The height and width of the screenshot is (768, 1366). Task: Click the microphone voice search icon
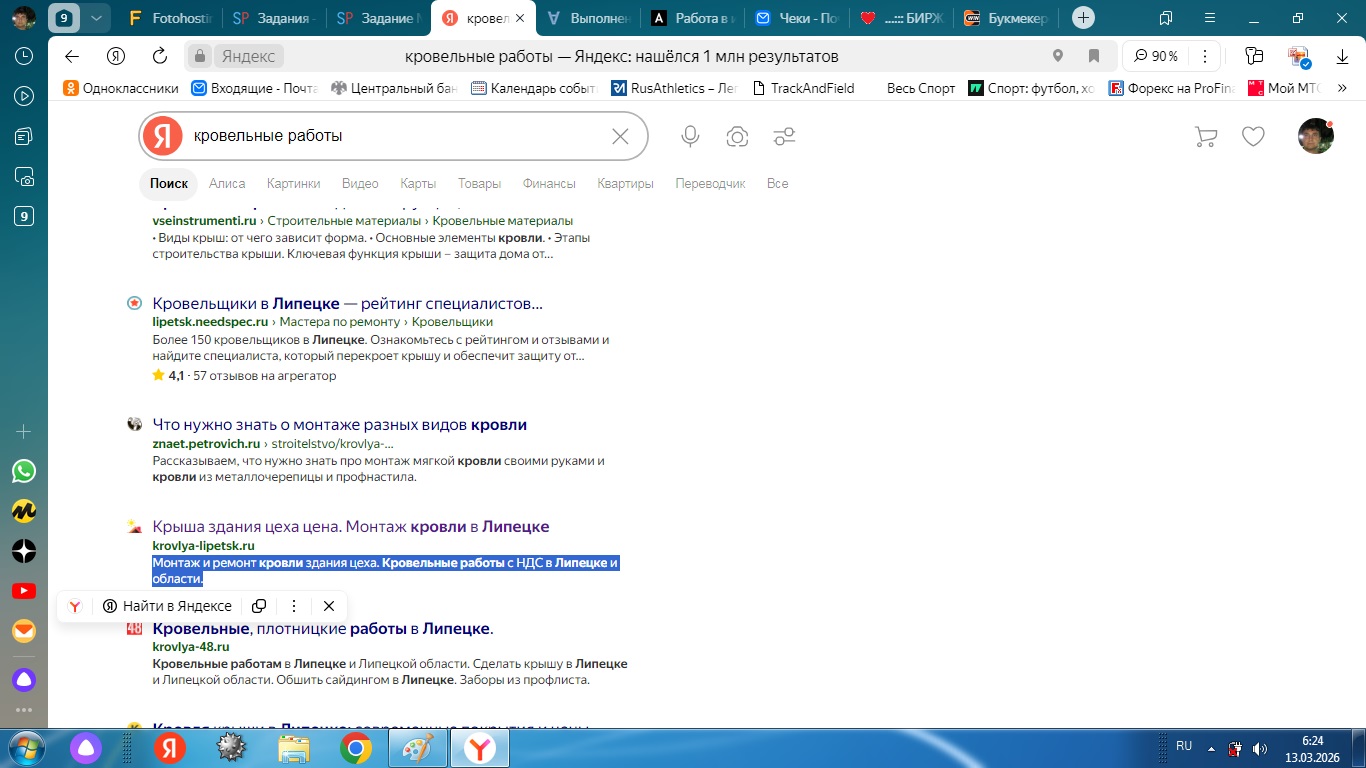pyautogui.click(x=690, y=136)
